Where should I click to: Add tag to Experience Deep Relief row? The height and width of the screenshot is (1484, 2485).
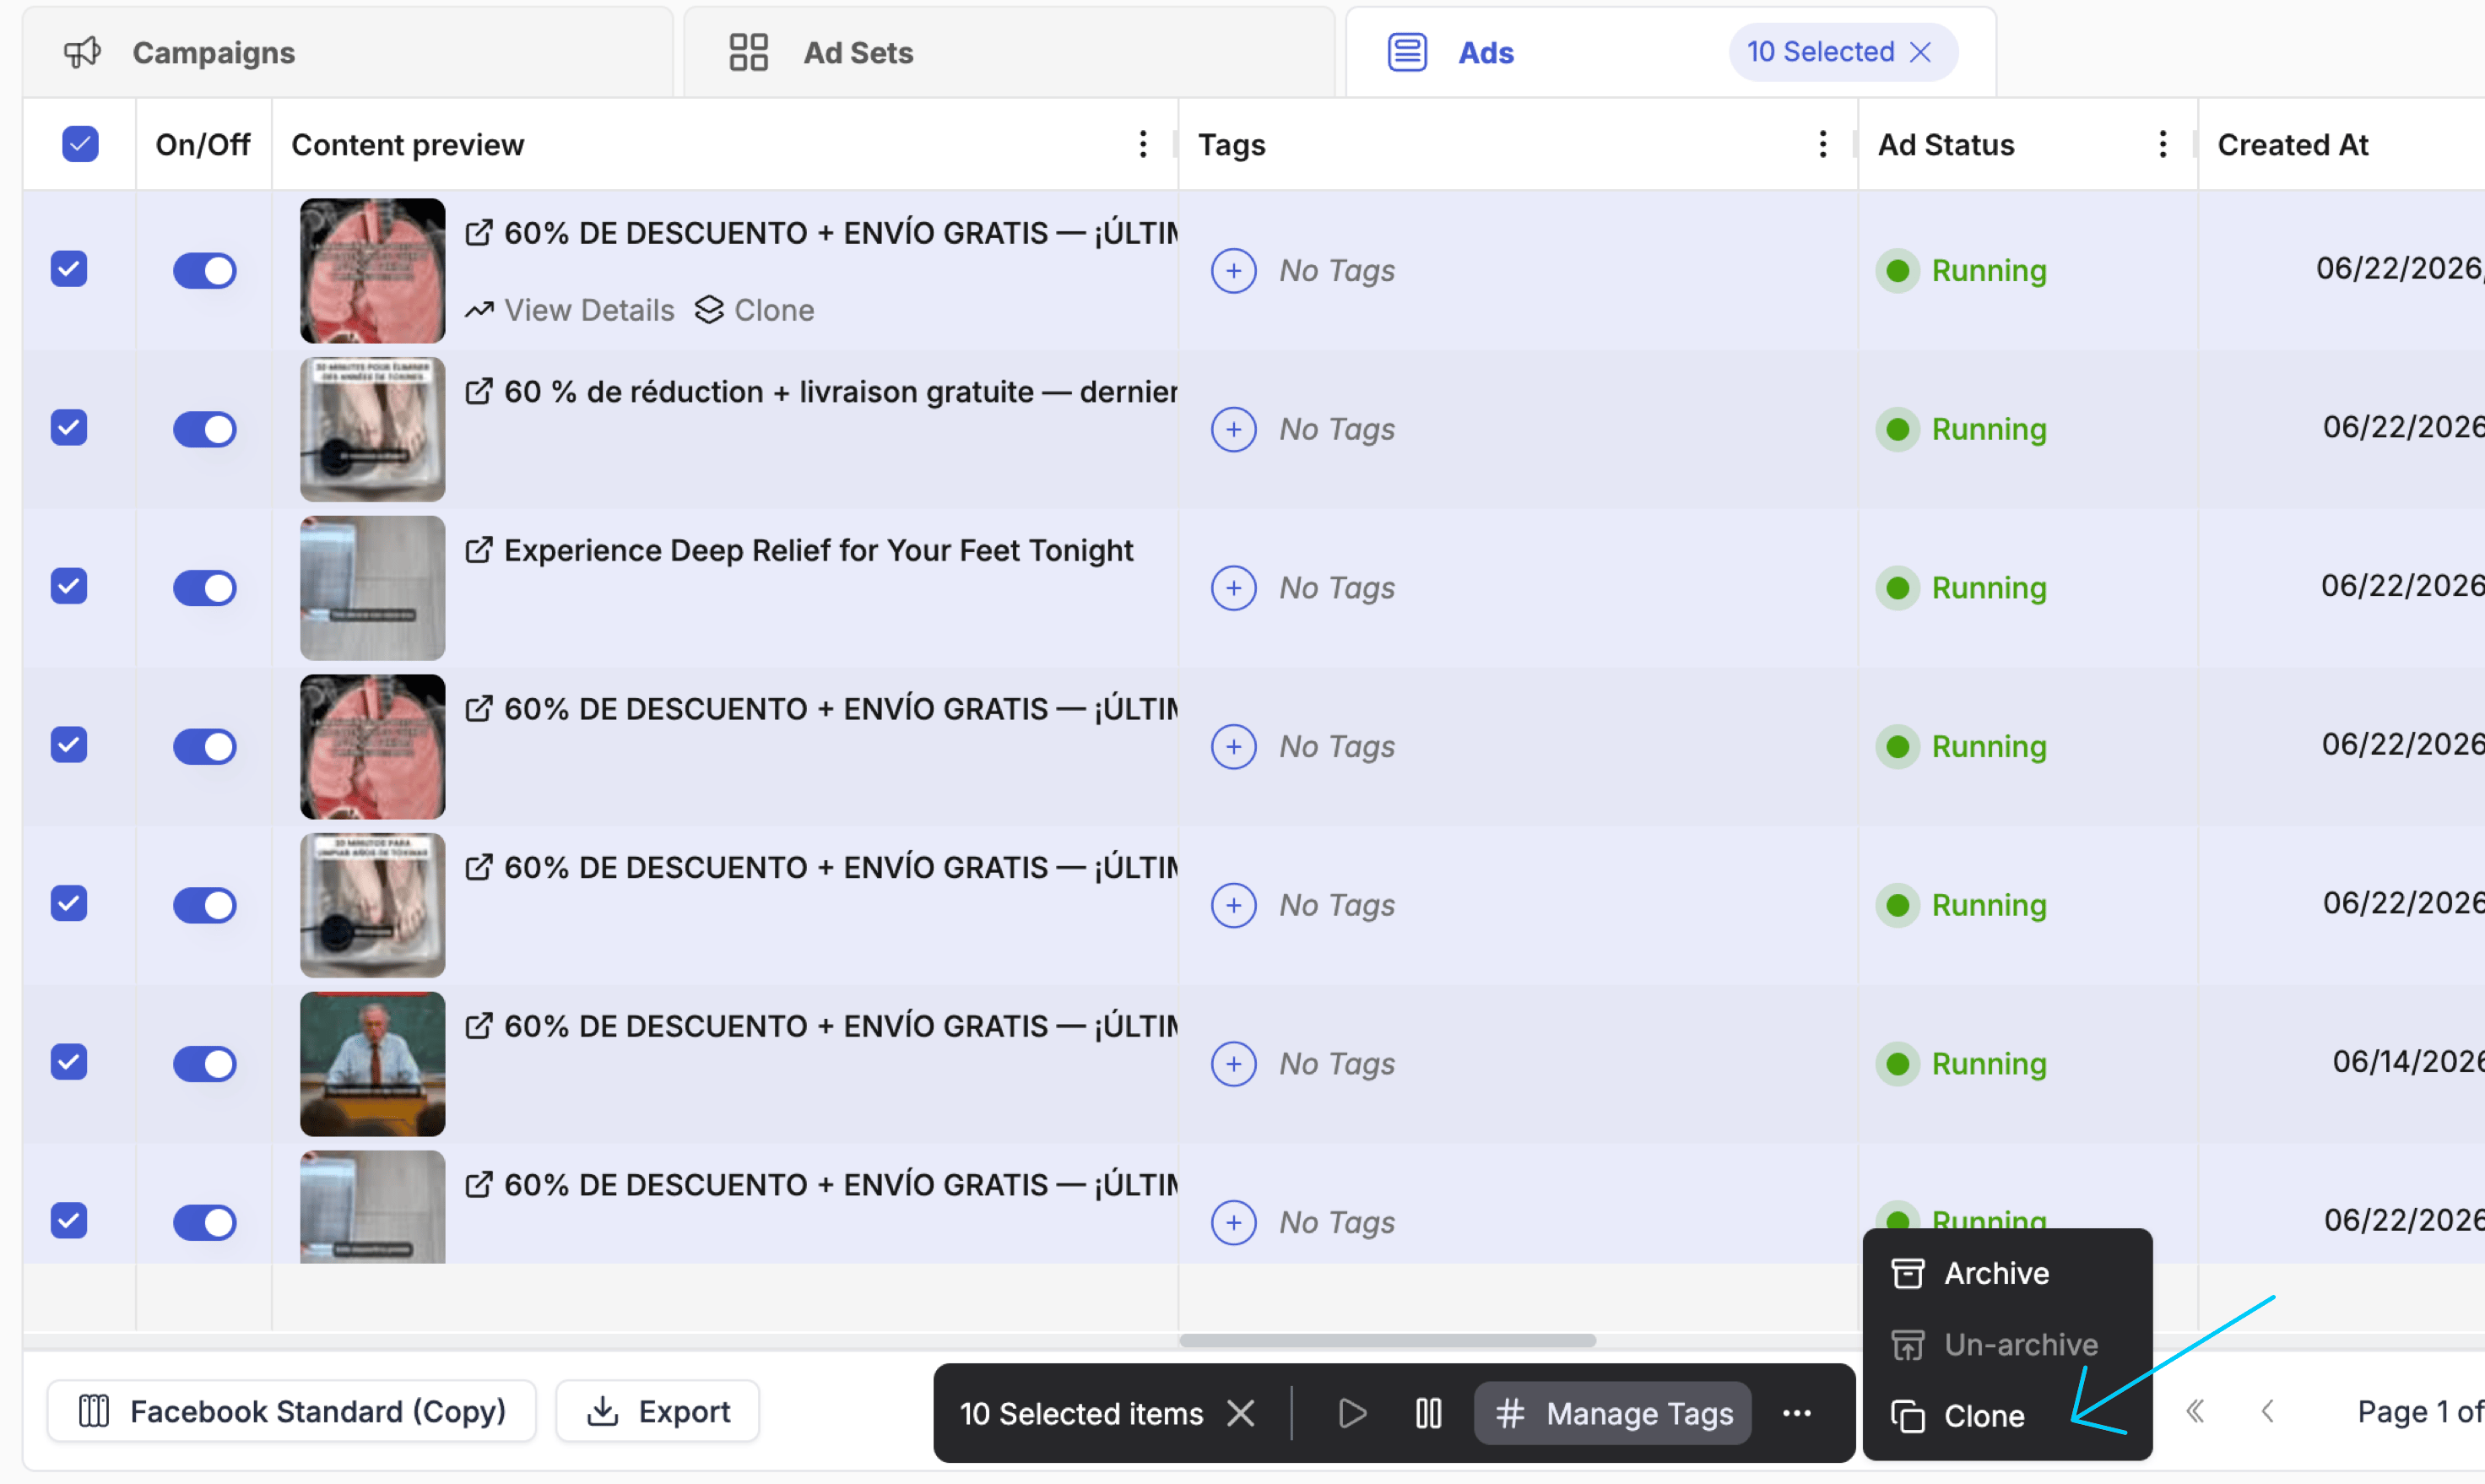pyautogui.click(x=1233, y=588)
